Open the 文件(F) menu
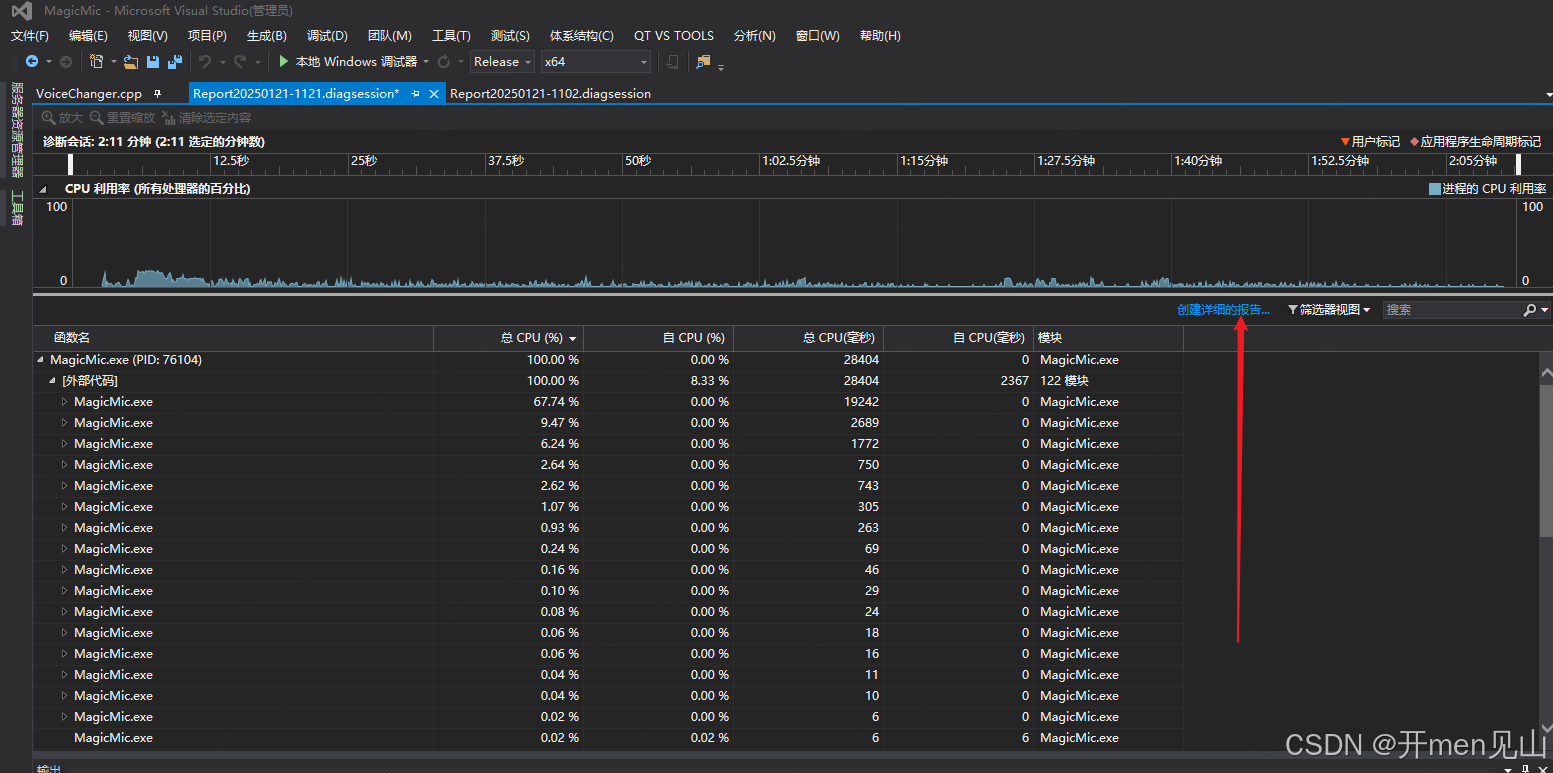The width and height of the screenshot is (1553, 773). (x=30, y=36)
